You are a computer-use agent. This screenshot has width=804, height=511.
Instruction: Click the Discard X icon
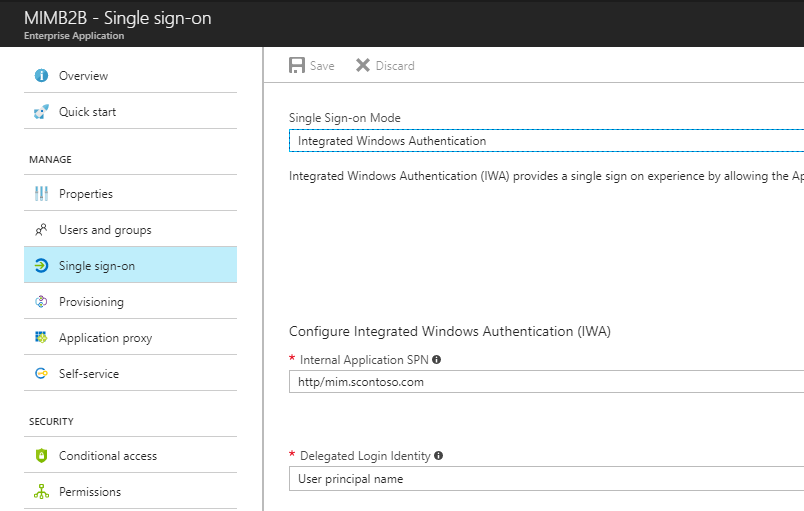pyautogui.click(x=363, y=65)
